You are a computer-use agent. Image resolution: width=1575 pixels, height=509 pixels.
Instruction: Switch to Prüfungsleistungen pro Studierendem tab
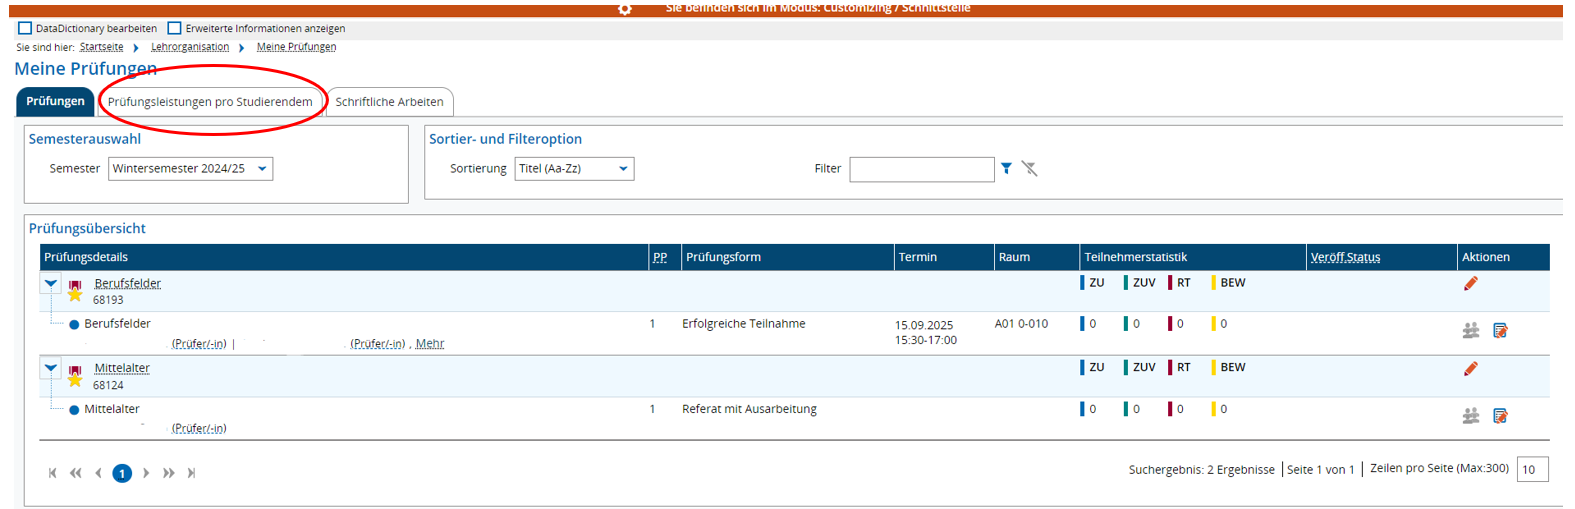(x=210, y=102)
